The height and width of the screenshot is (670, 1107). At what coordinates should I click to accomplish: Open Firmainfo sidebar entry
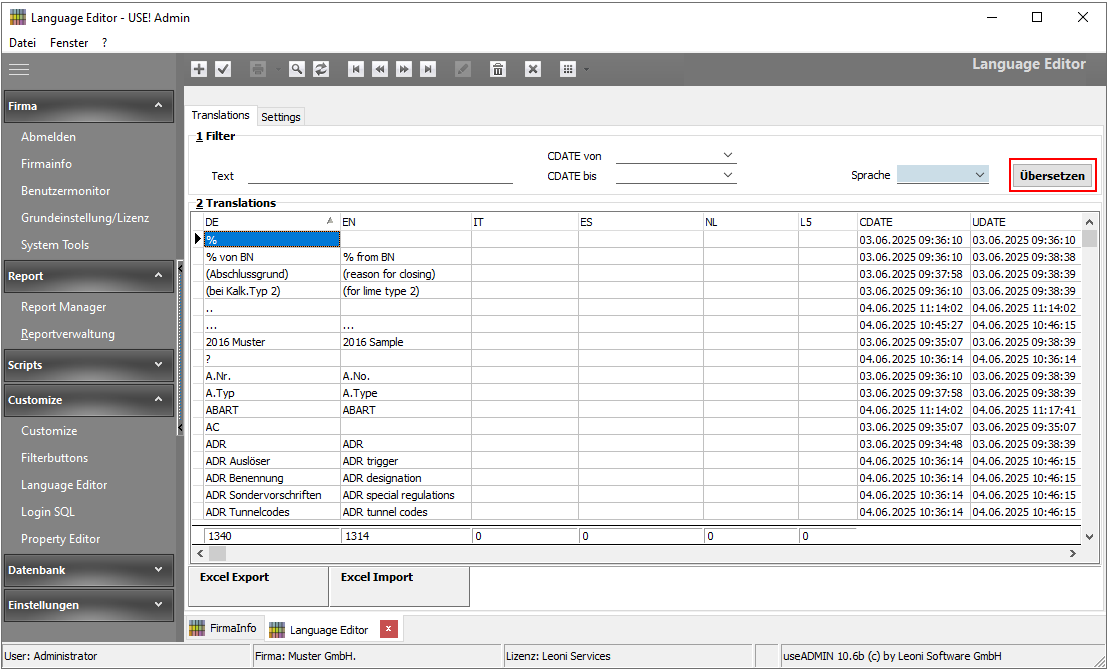click(x=47, y=164)
